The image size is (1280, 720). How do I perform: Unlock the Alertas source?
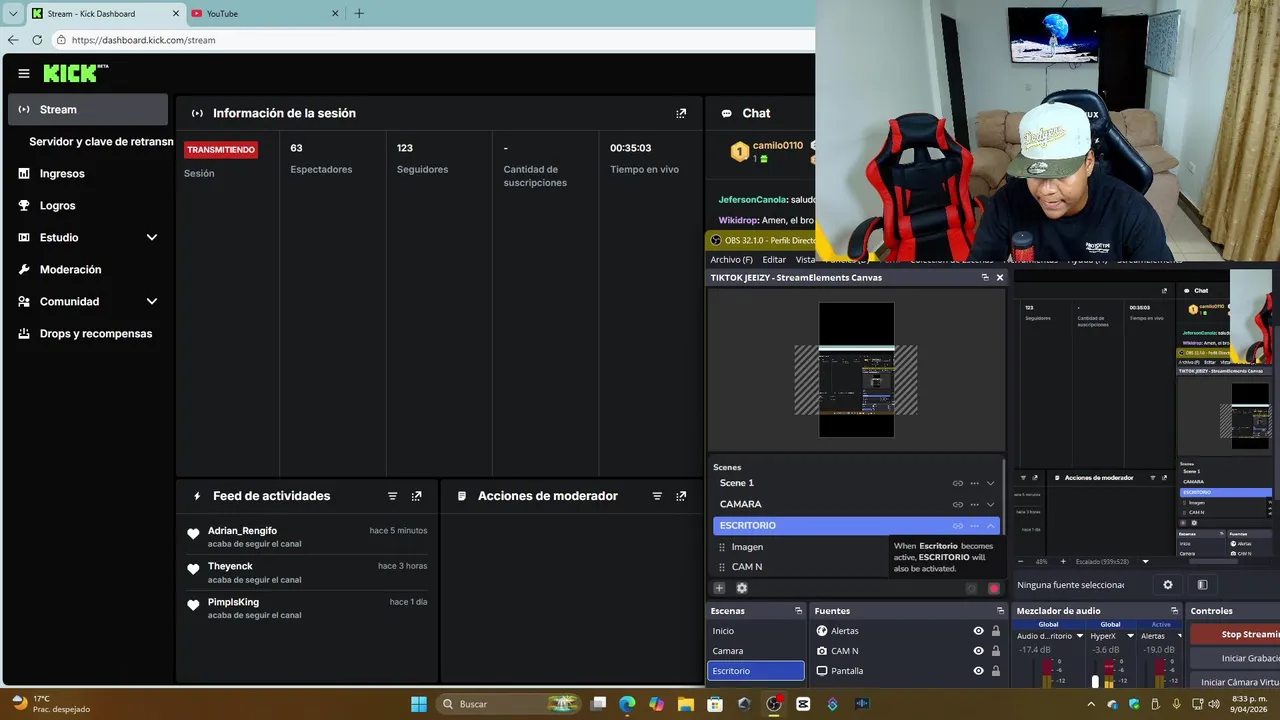point(995,631)
